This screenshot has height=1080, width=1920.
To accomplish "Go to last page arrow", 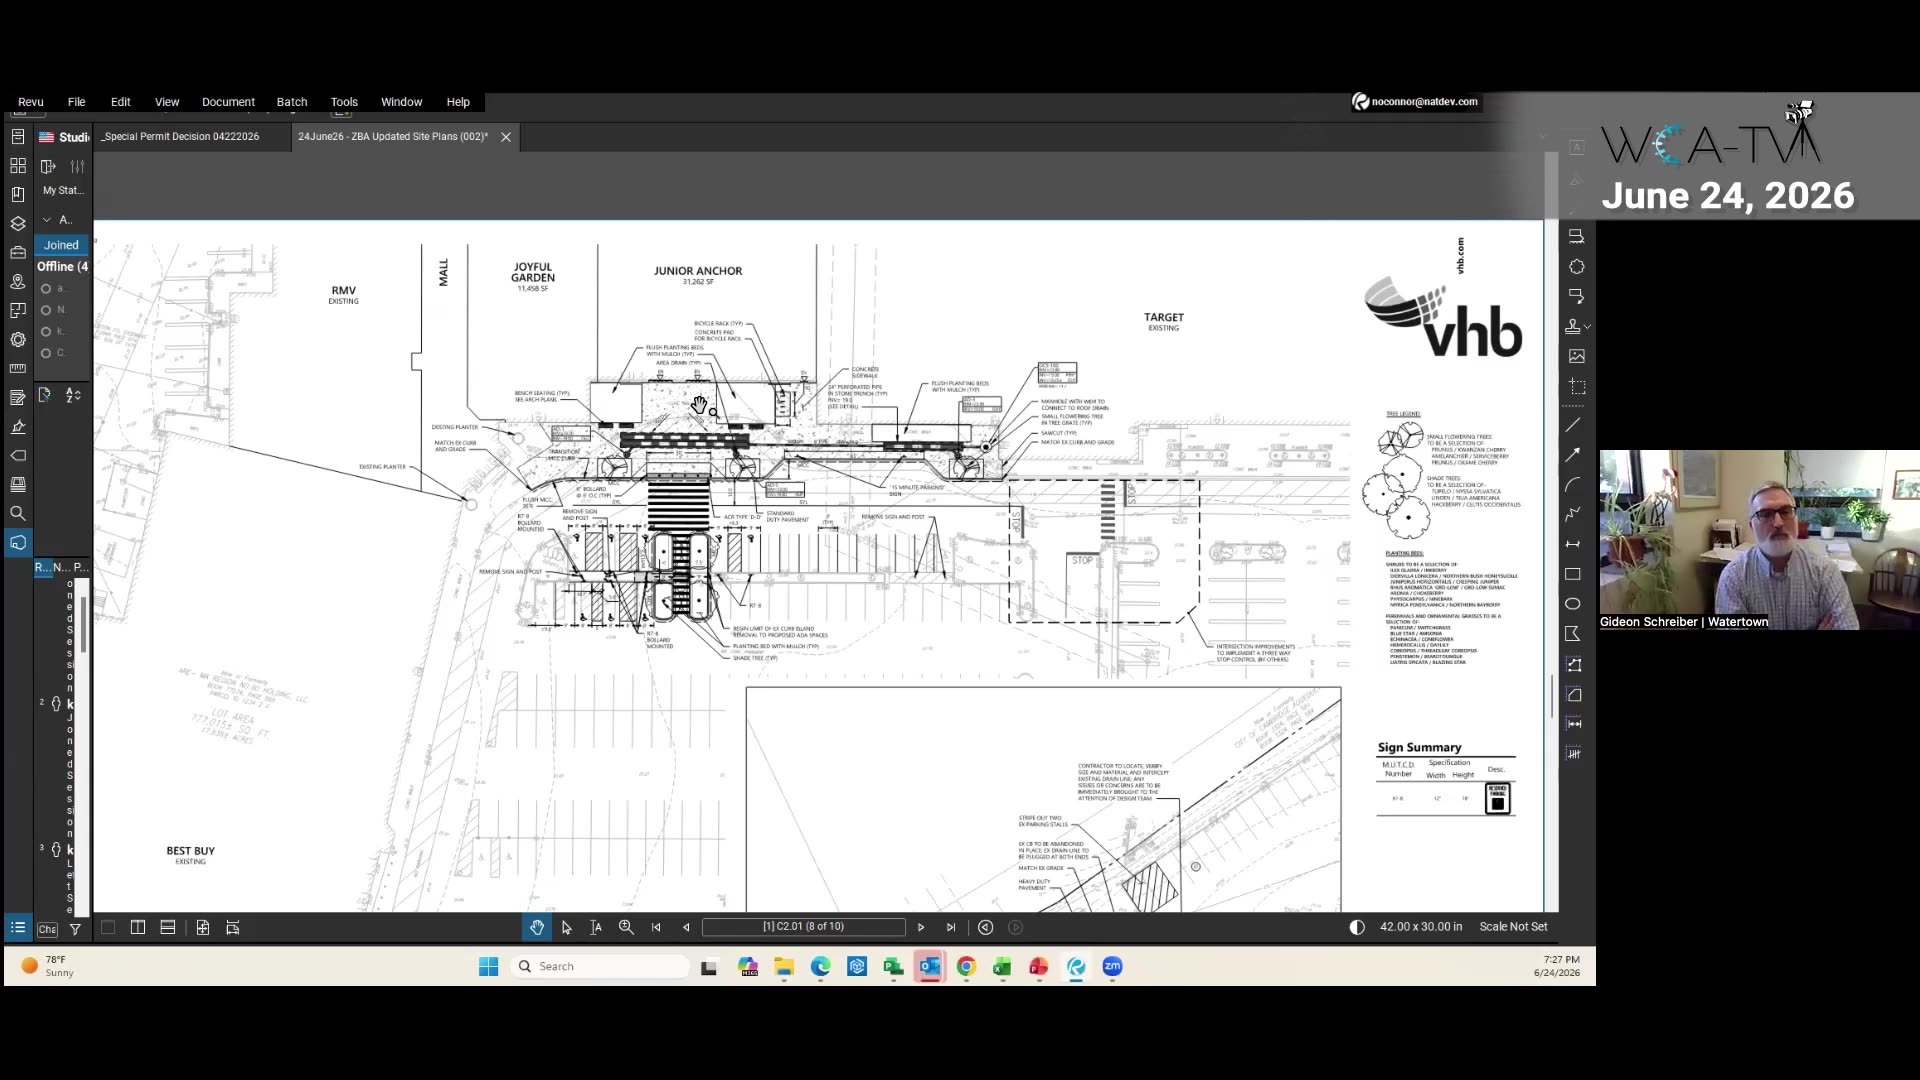I will click(951, 928).
